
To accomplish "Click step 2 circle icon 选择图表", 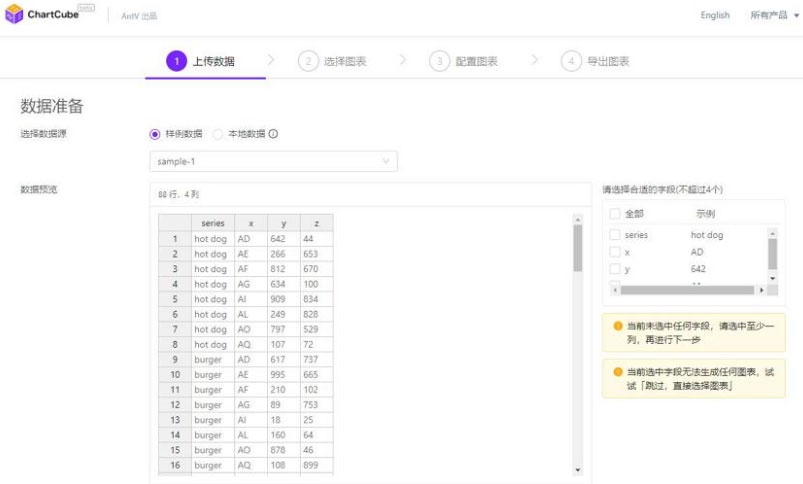I will pos(308,61).
